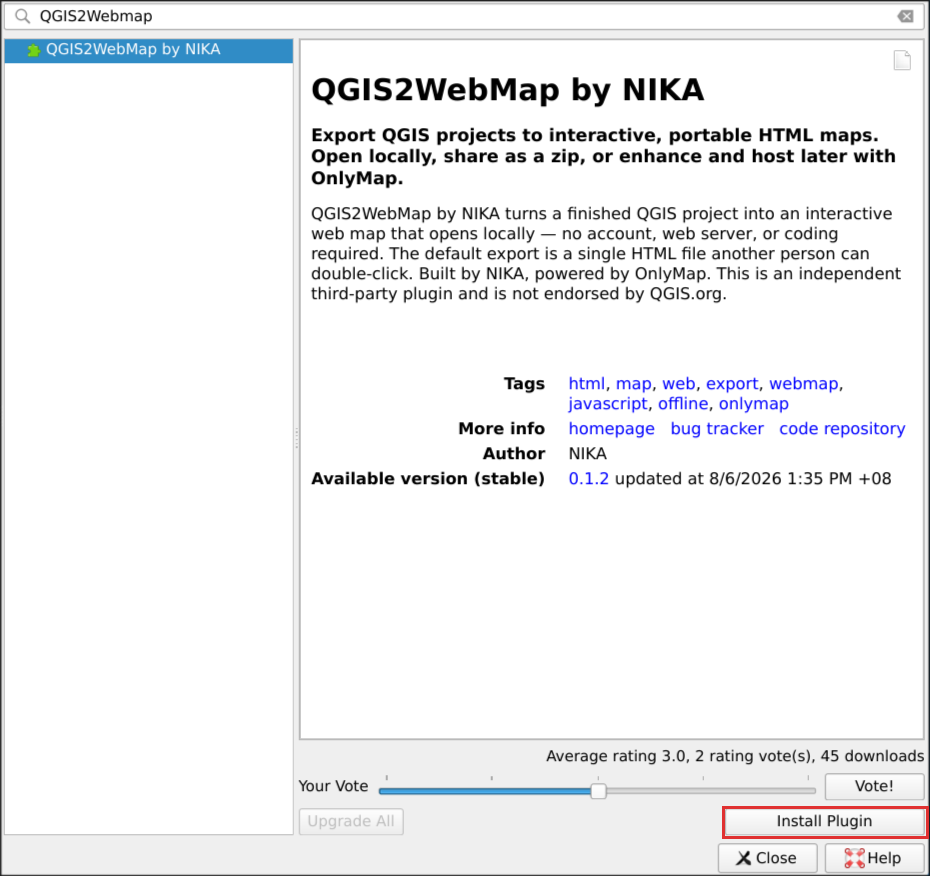Click the green plugin puzzle icon
This screenshot has width=930, height=876.
click(x=34, y=50)
